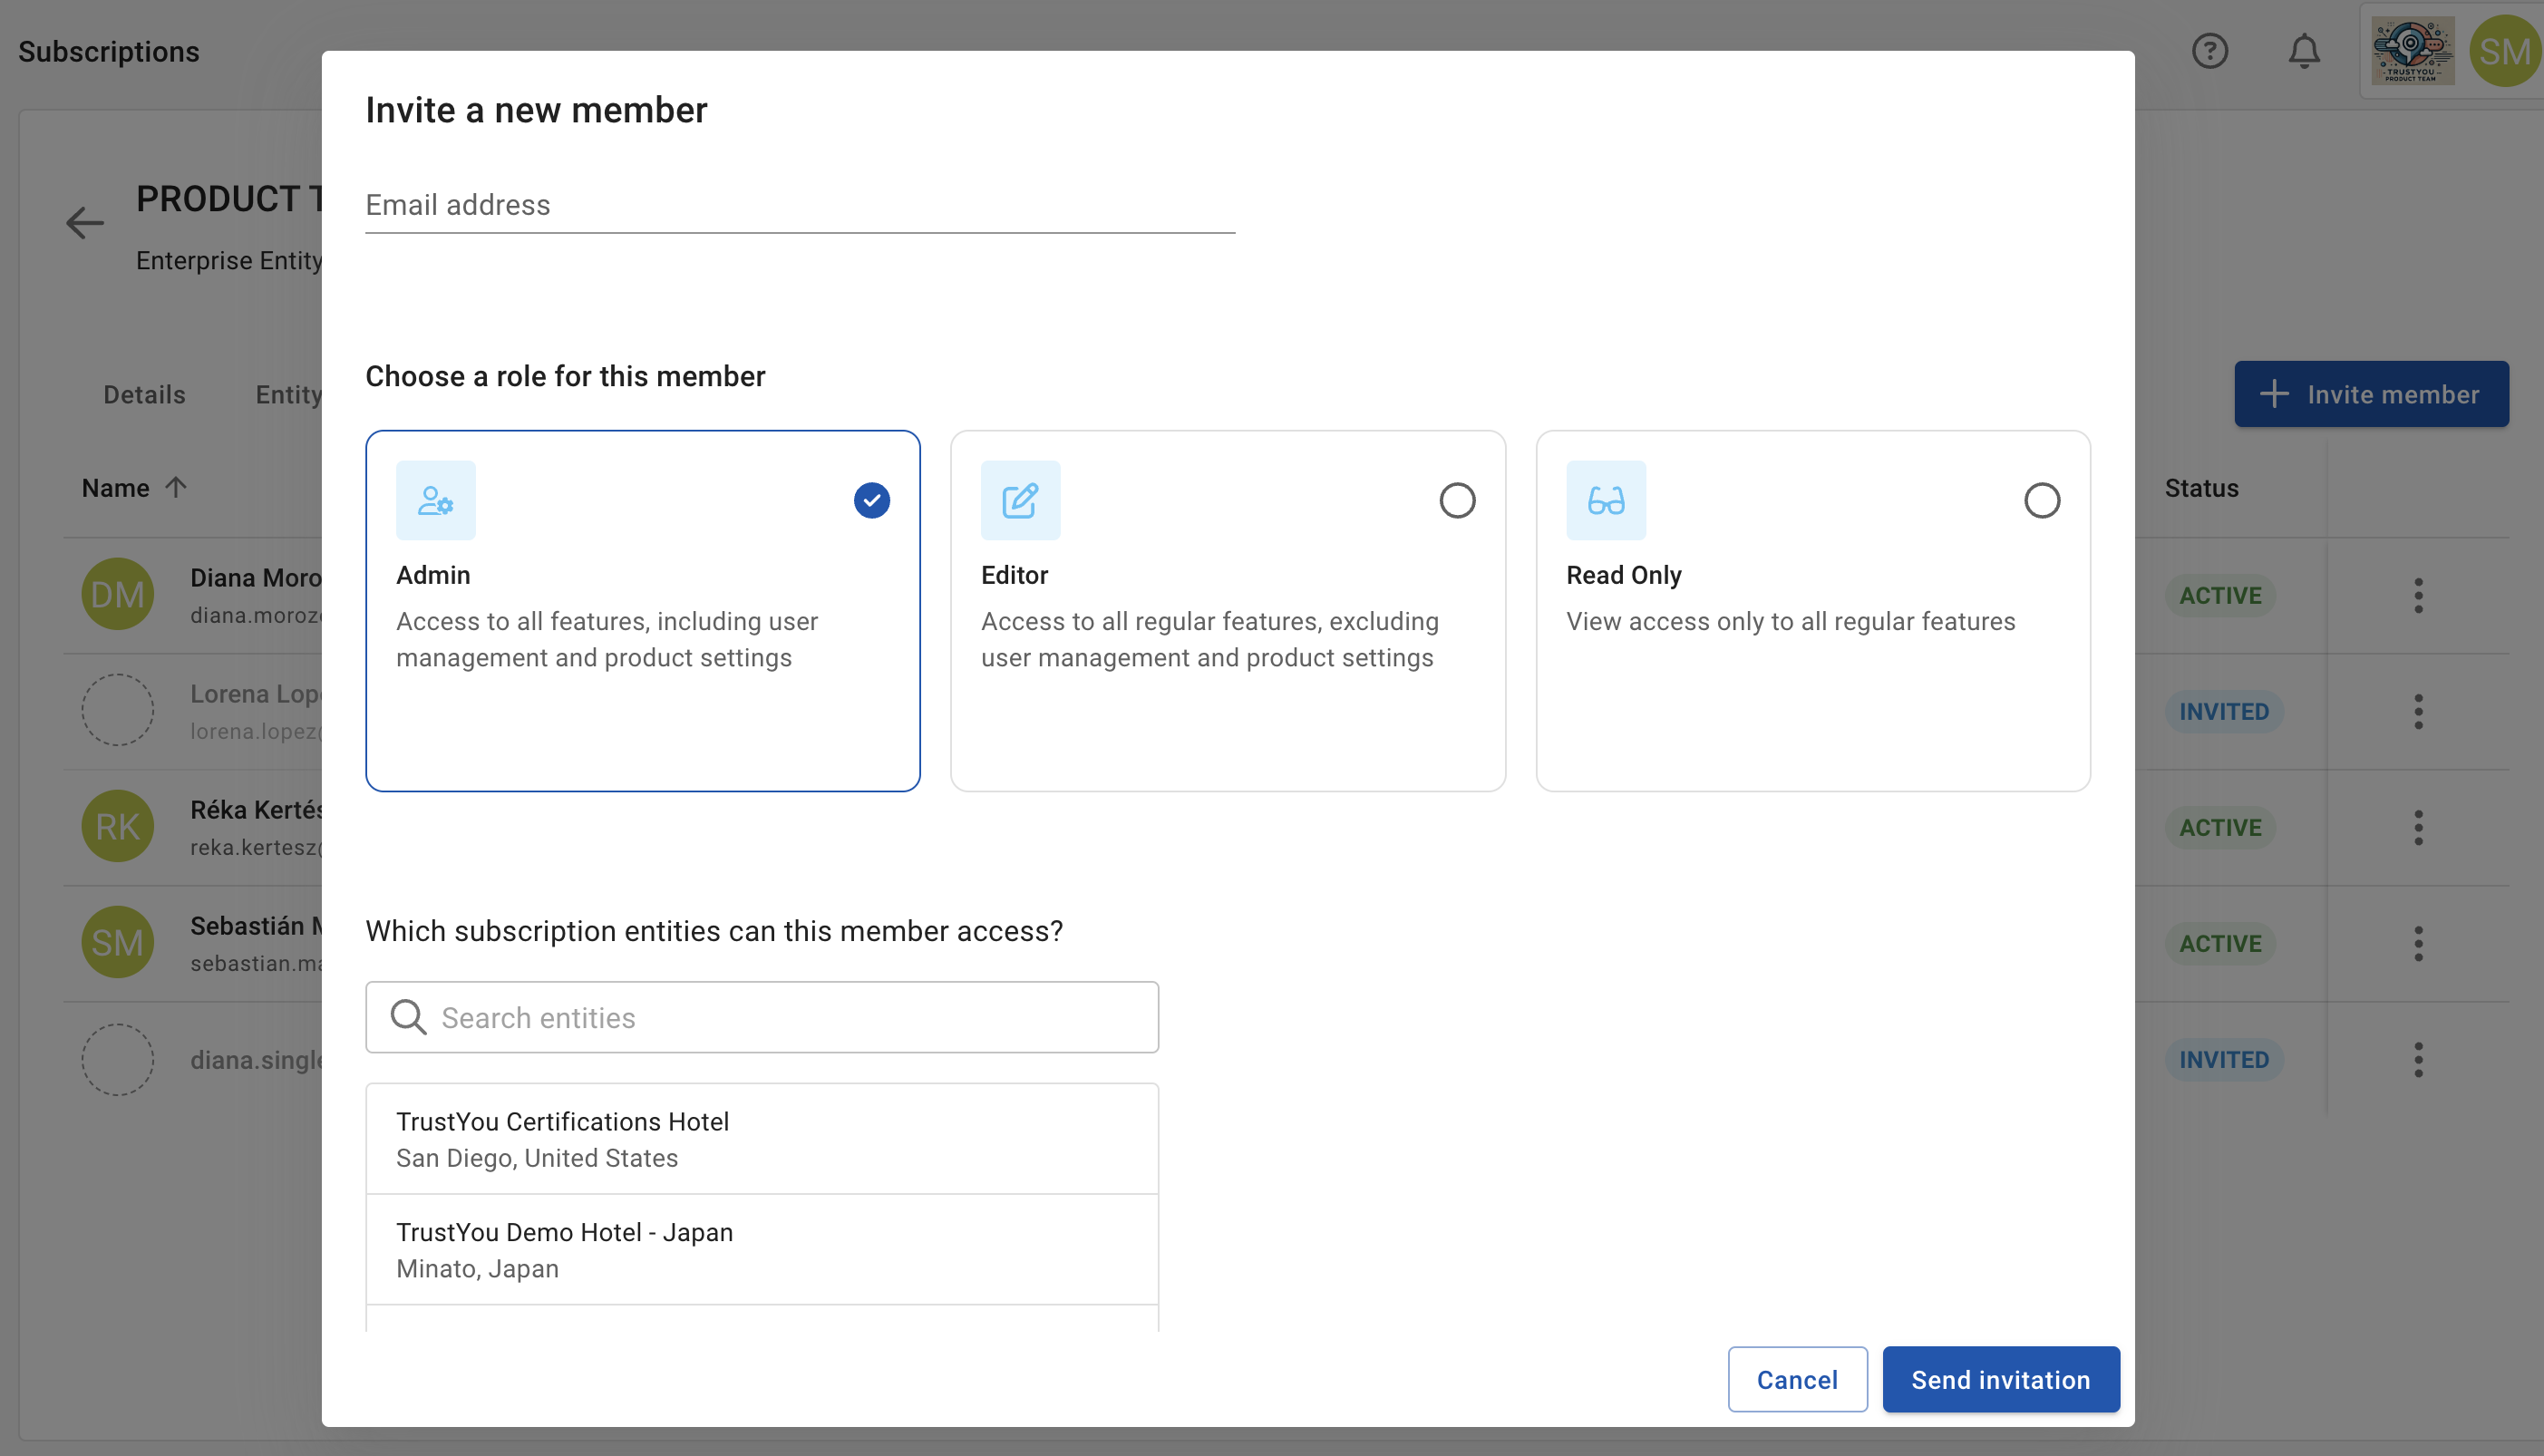Click the Admin role user-gear icon
The width and height of the screenshot is (2544, 1456).
point(436,500)
